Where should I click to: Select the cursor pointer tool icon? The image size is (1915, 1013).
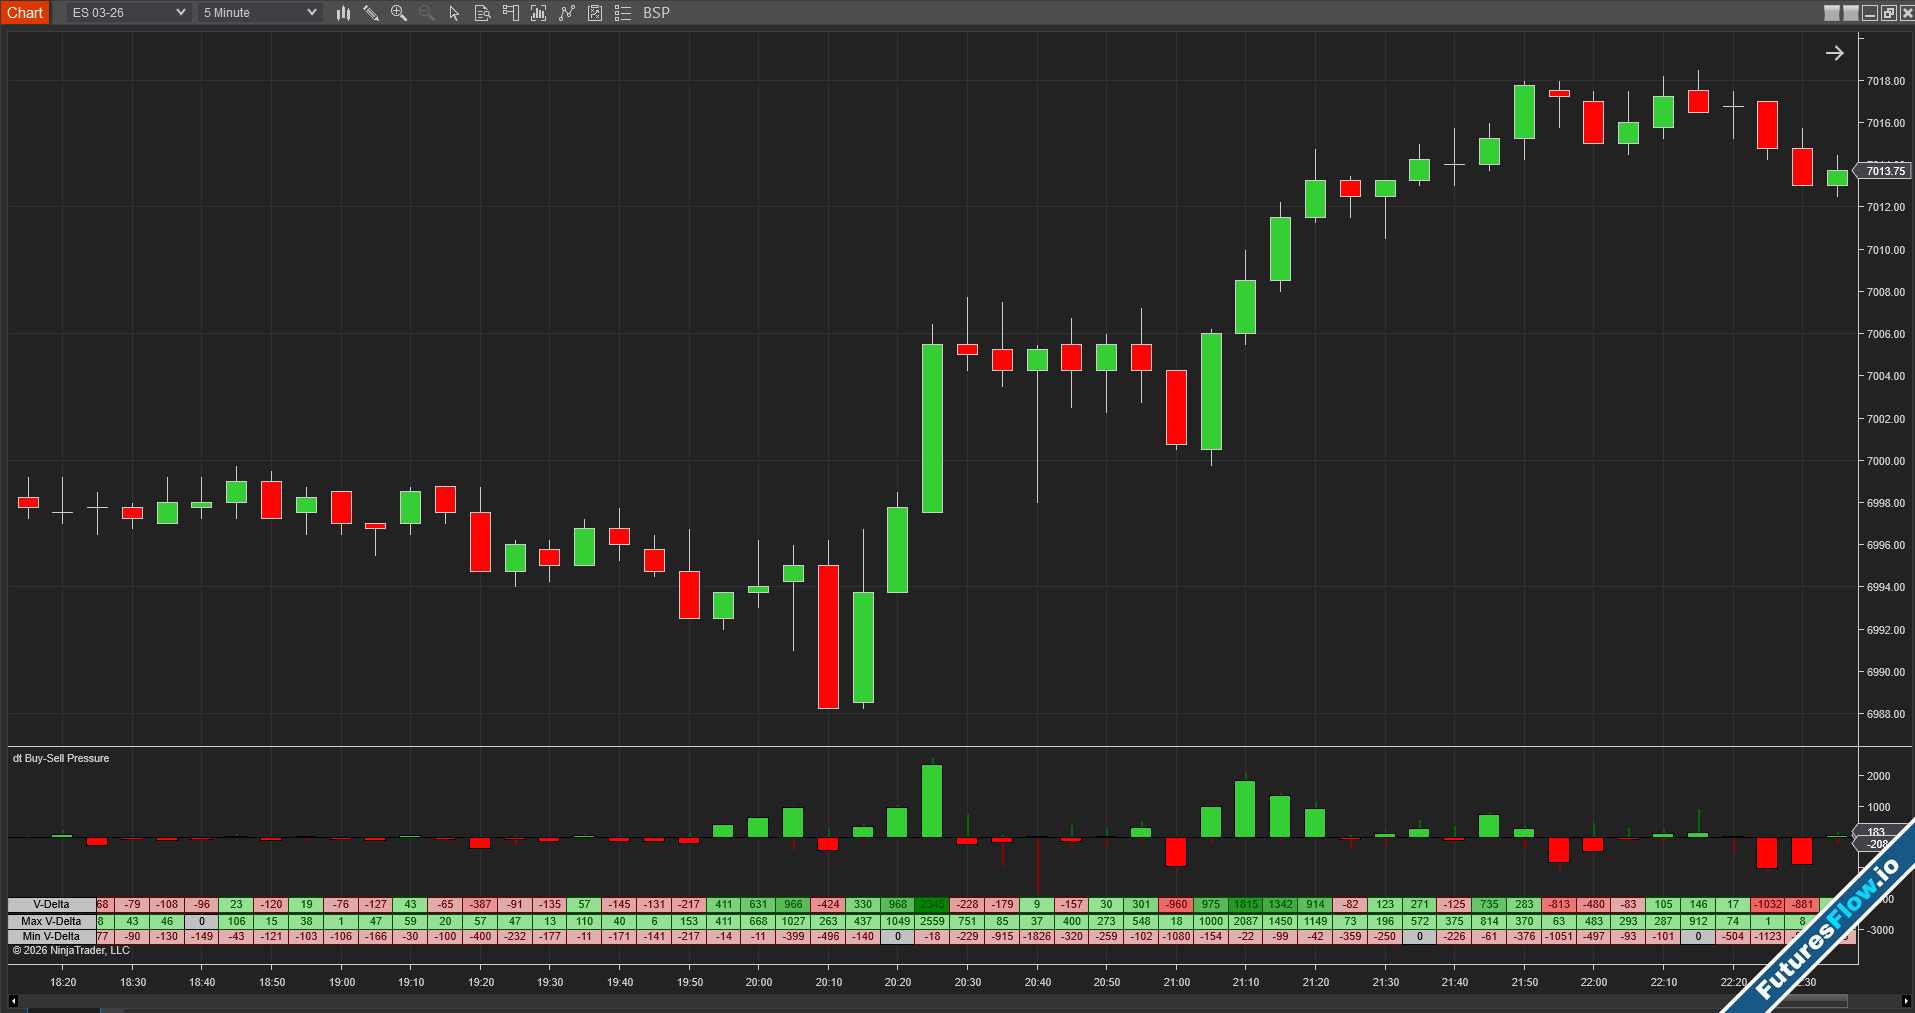pos(454,13)
